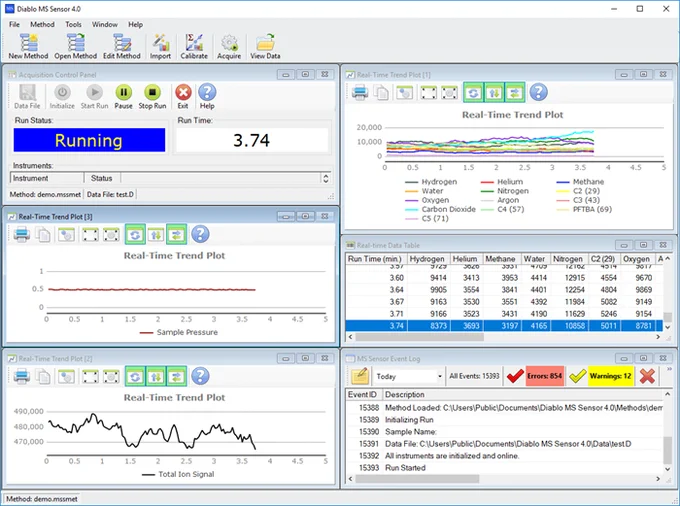Open the File menu
The height and width of the screenshot is (506, 680).
pyautogui.click(x=14, y=24)
